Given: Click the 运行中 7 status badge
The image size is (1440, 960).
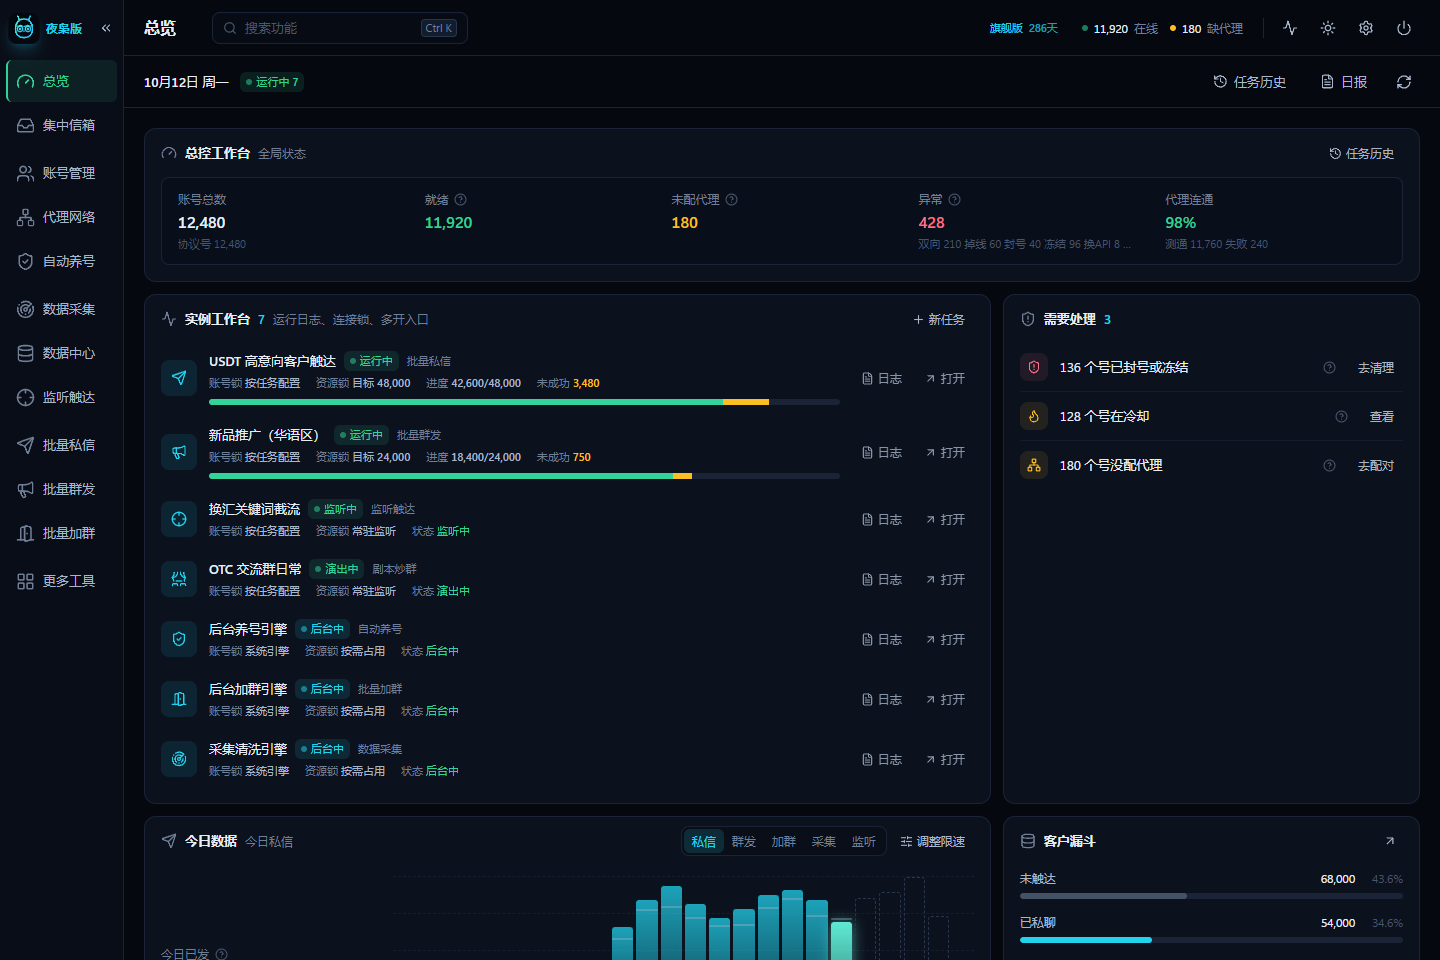Looking at the screenshot, I should click(272, 82).
